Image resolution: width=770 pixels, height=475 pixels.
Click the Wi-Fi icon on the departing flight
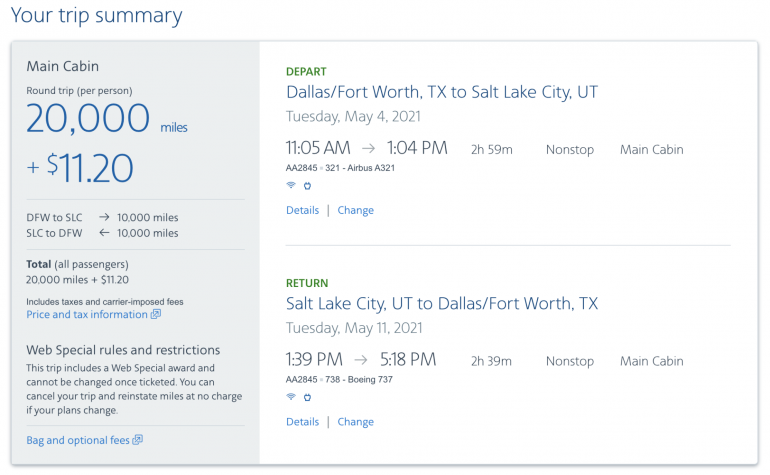291,185
